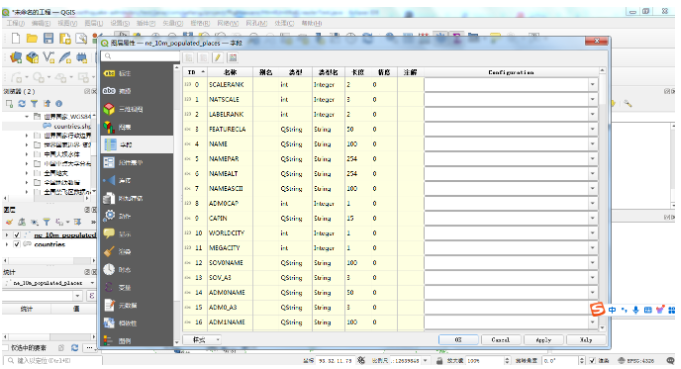Toggle the render checkbox in status bar
The width and height of the screenshot is (681, 369).
point(592,360)
